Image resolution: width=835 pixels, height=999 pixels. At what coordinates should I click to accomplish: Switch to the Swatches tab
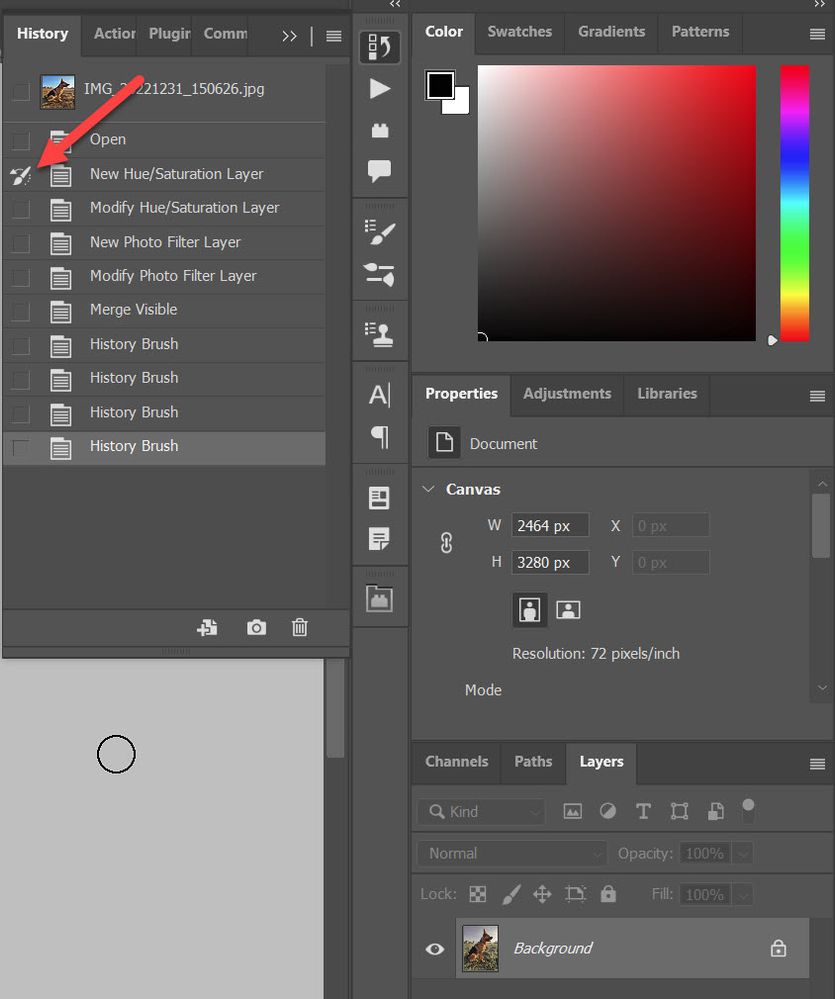click(x=519, y=32)
